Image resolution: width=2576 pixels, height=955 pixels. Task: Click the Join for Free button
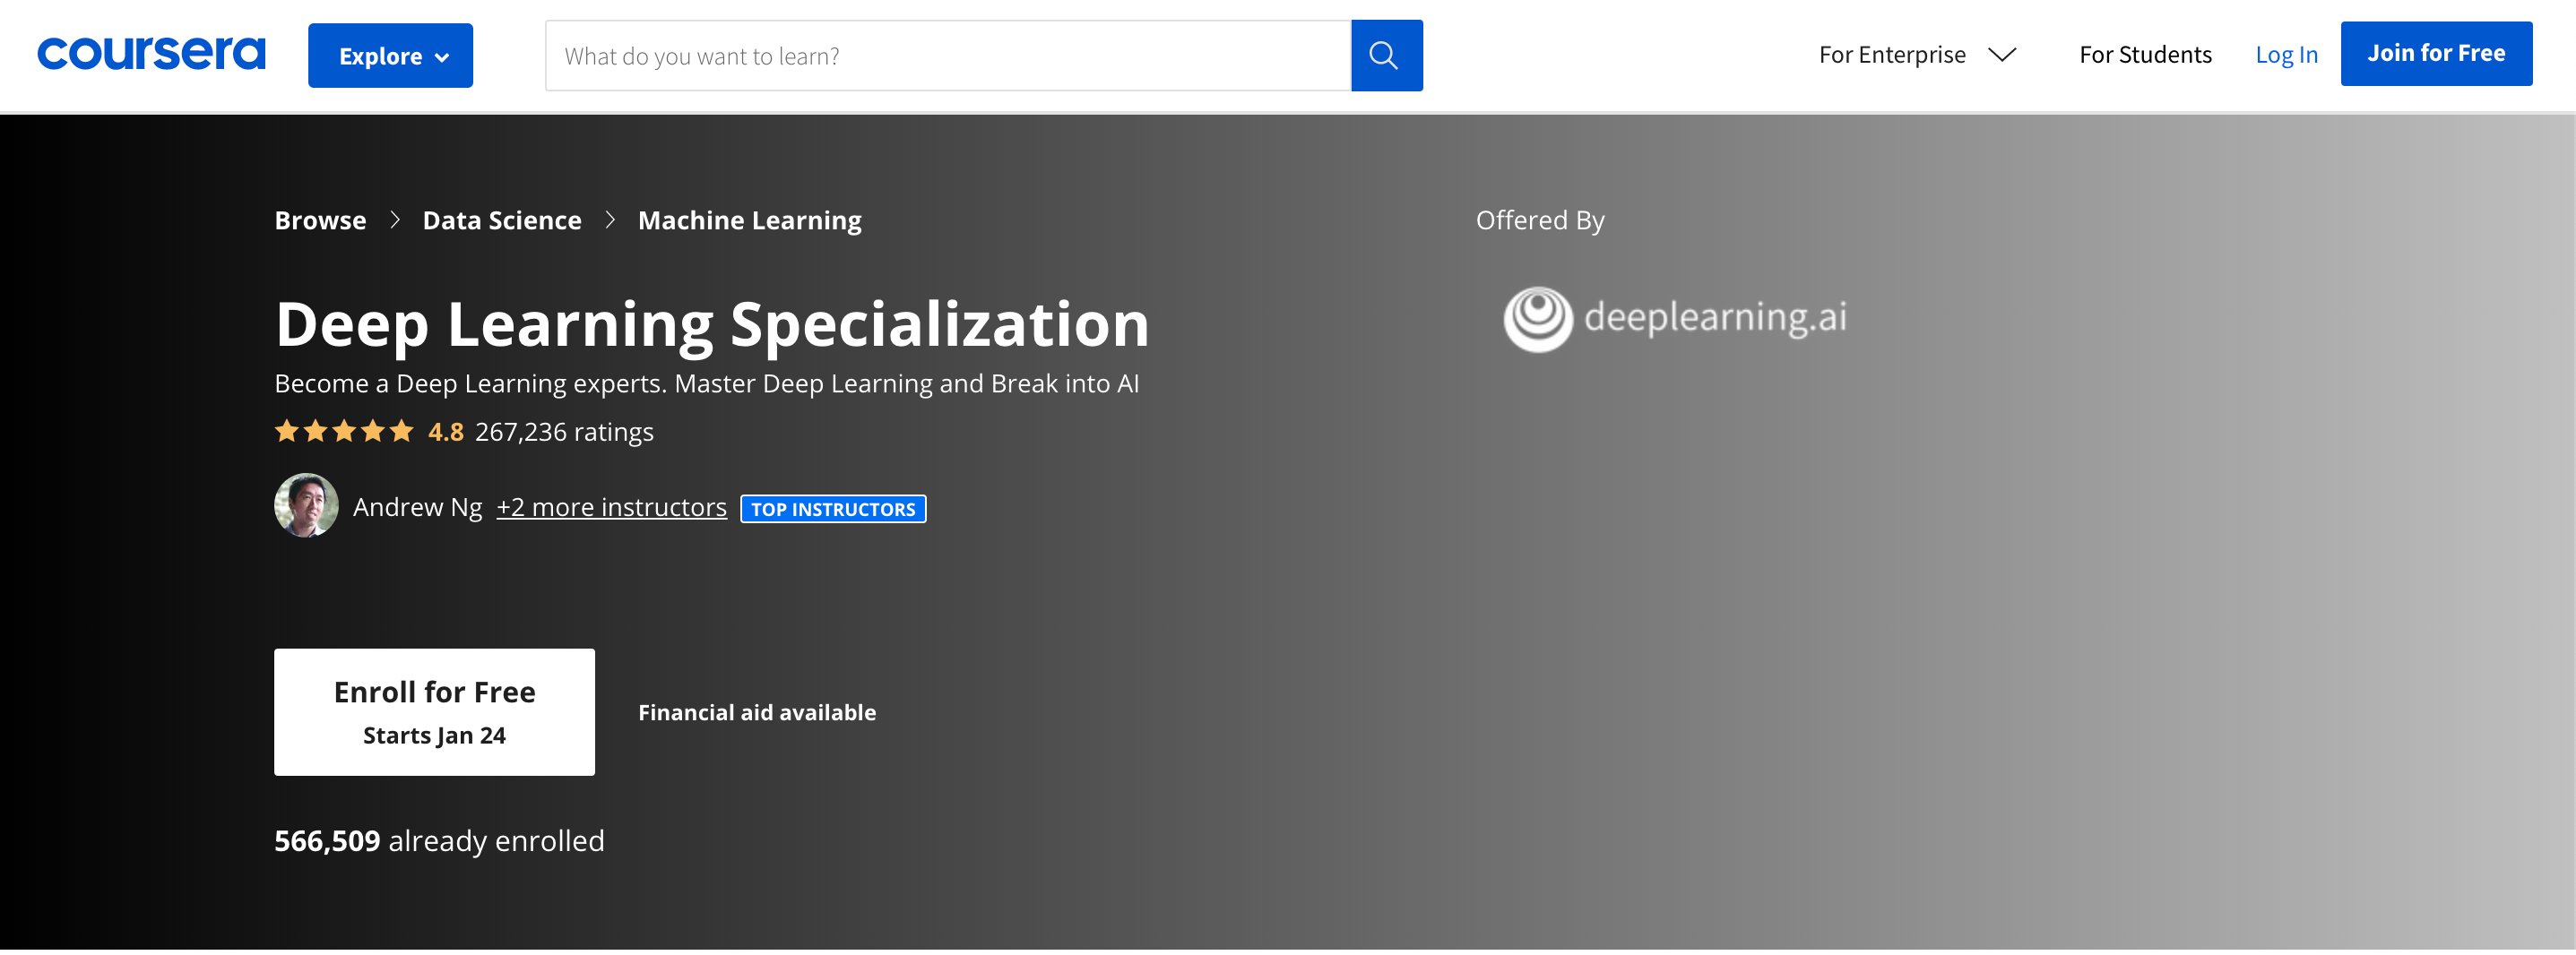2435,53
